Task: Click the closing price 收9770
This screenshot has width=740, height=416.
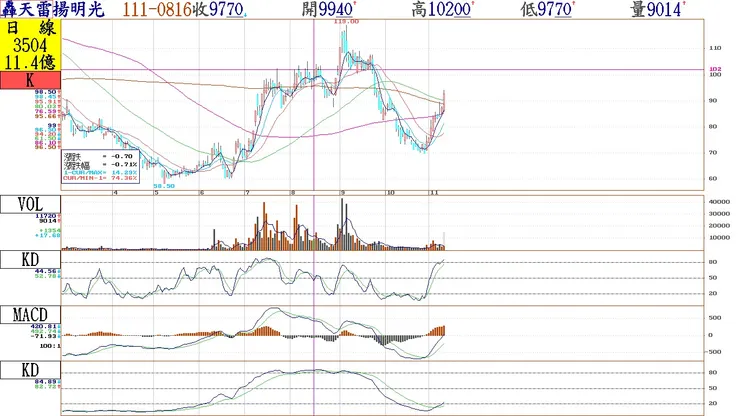Action: coord(218,9)
